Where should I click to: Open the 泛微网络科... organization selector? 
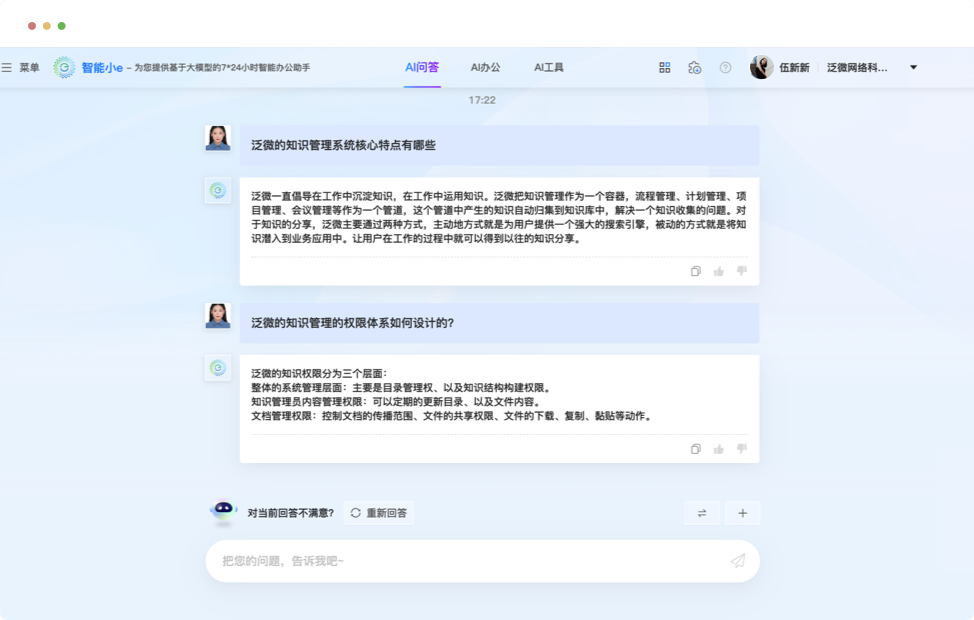857,67
